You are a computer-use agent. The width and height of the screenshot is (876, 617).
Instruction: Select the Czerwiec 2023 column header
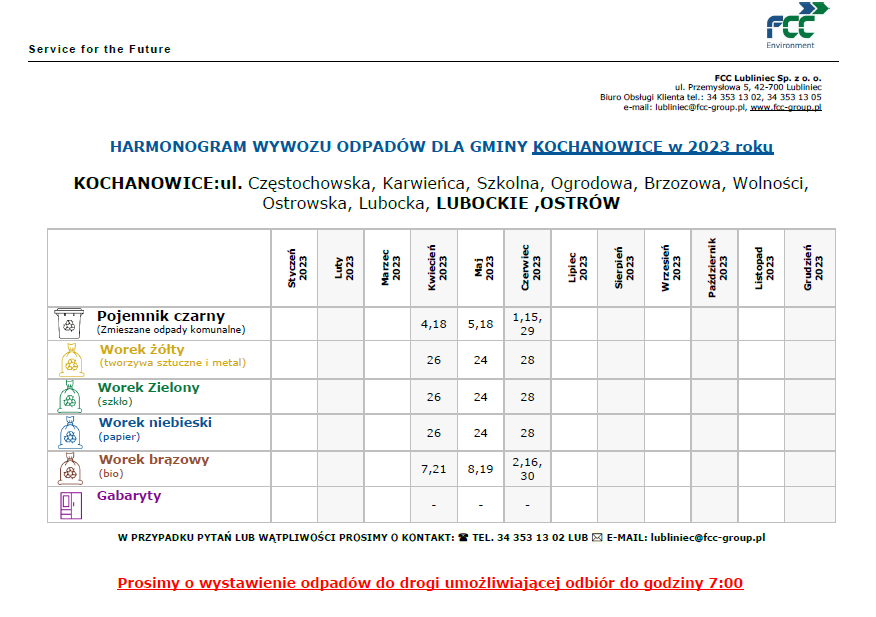click(x=527, y=268)
